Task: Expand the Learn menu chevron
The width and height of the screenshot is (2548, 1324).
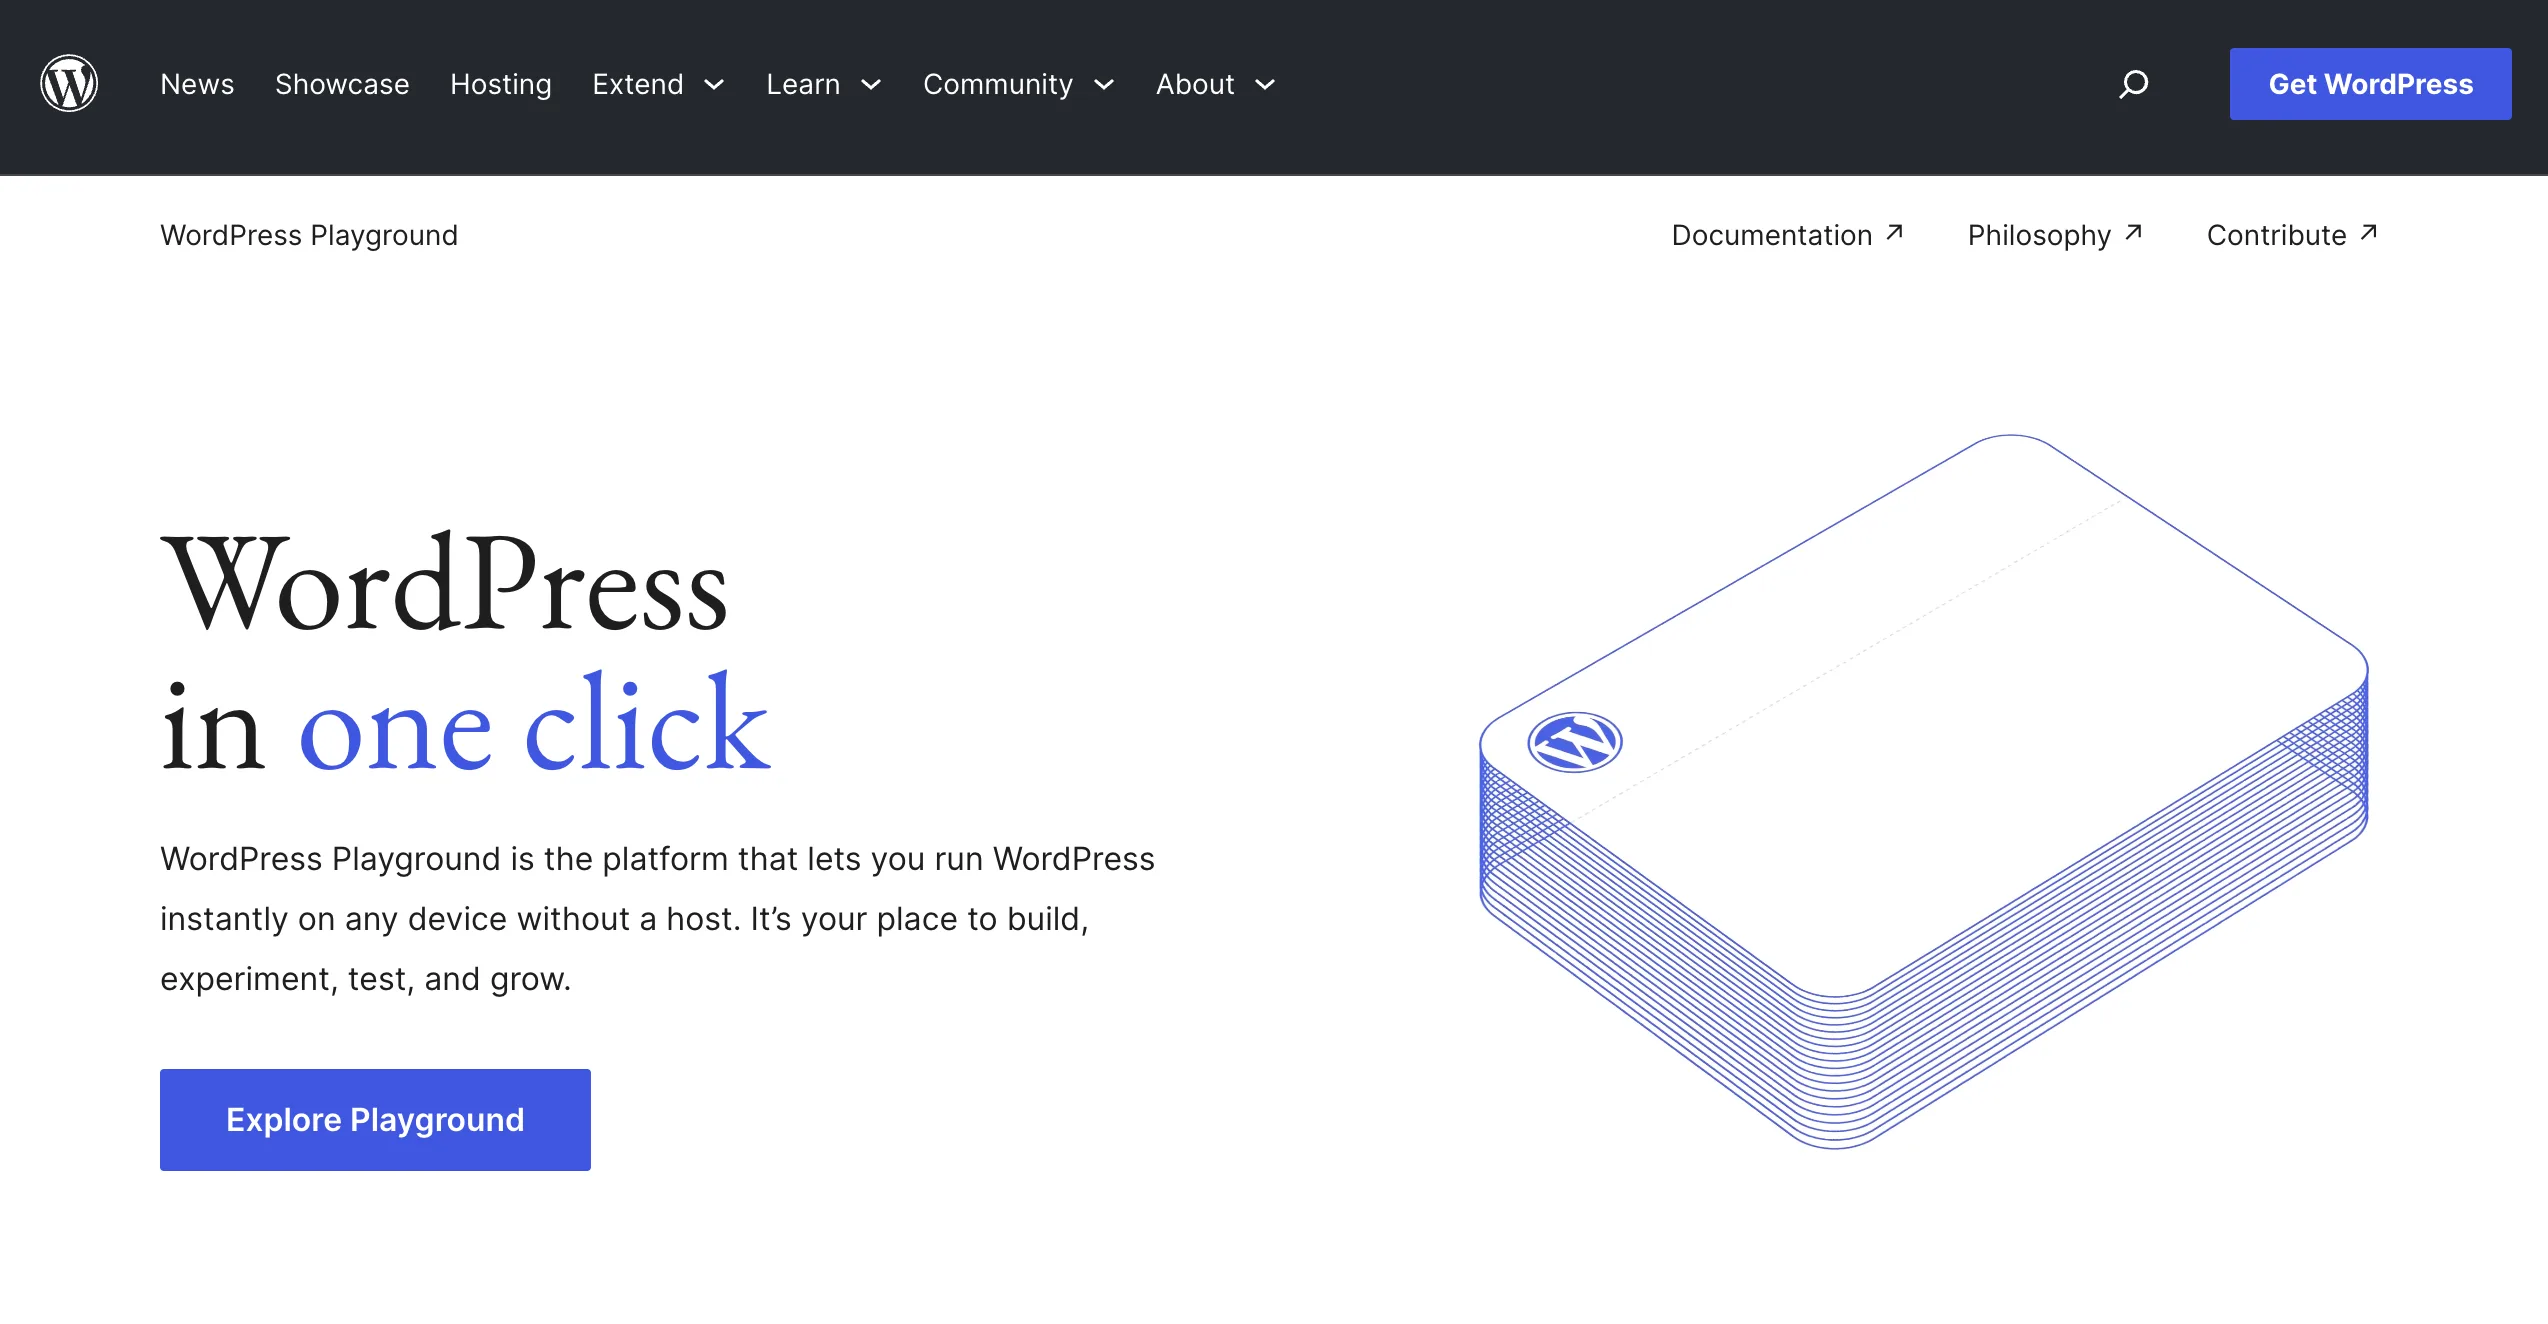Action: coord(871,85)
